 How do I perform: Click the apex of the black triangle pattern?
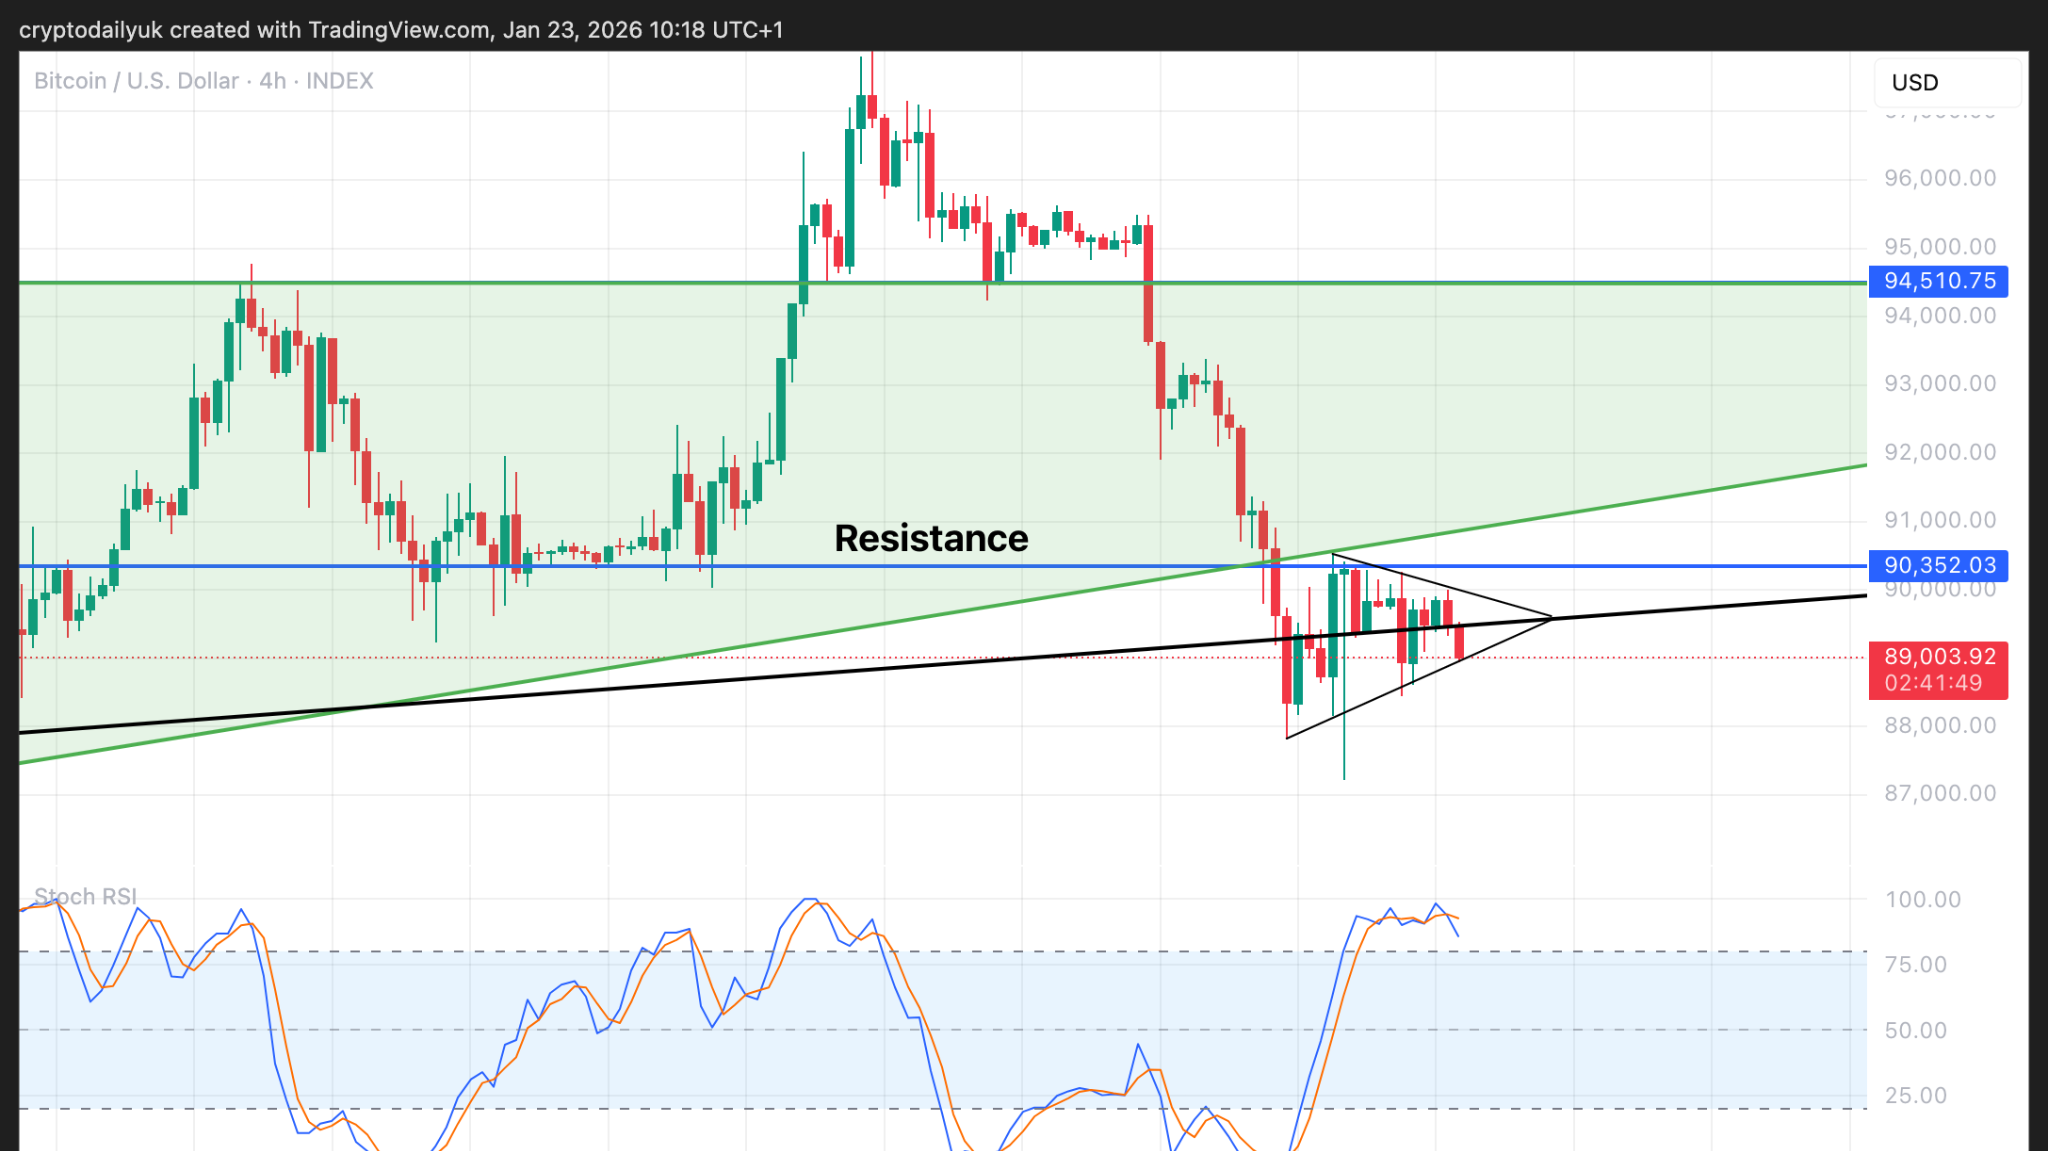pyautogui.click(x=1551, y=618)
